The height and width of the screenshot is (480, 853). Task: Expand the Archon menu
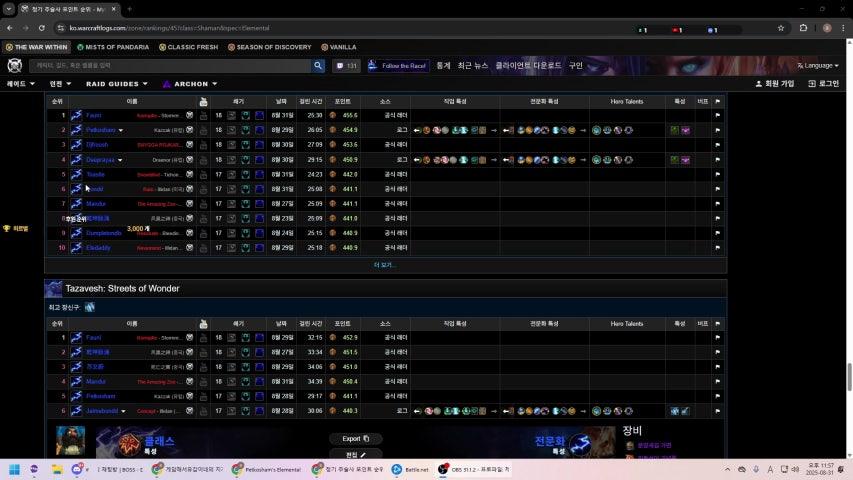pos(190,84)
